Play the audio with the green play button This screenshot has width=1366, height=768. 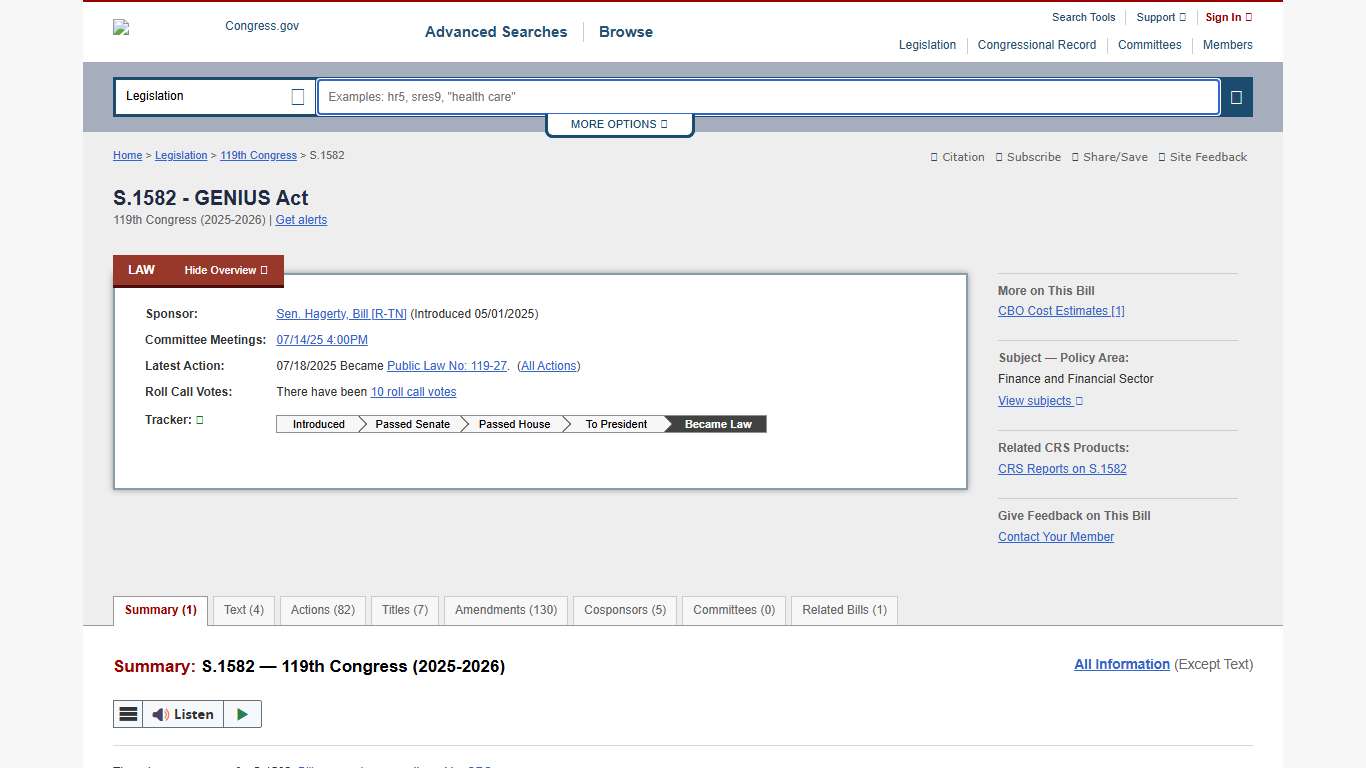click(x=241, y=713)
